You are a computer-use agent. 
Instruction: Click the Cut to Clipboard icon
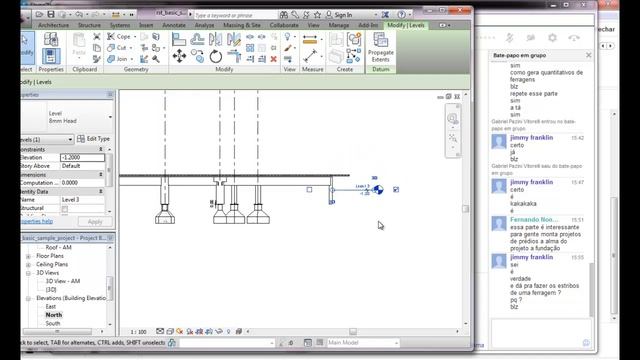tap(97, 37)
